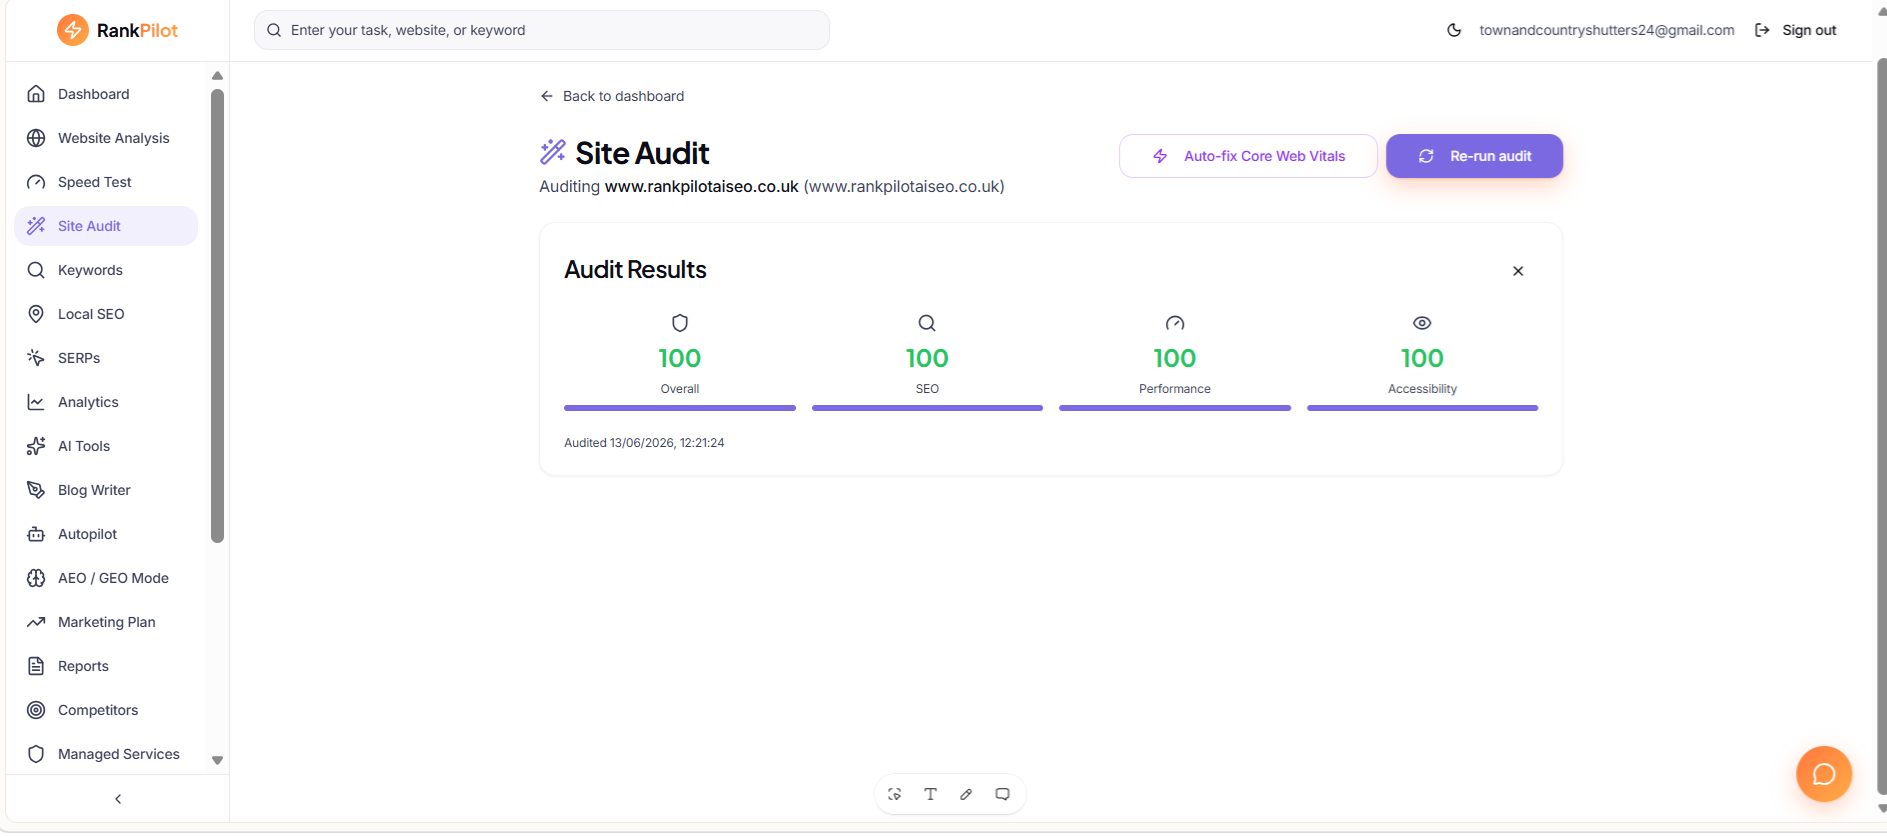Click the SERPs sparkle cursor icon
This screenshot has height=837, width=1887.
(36, 358)
